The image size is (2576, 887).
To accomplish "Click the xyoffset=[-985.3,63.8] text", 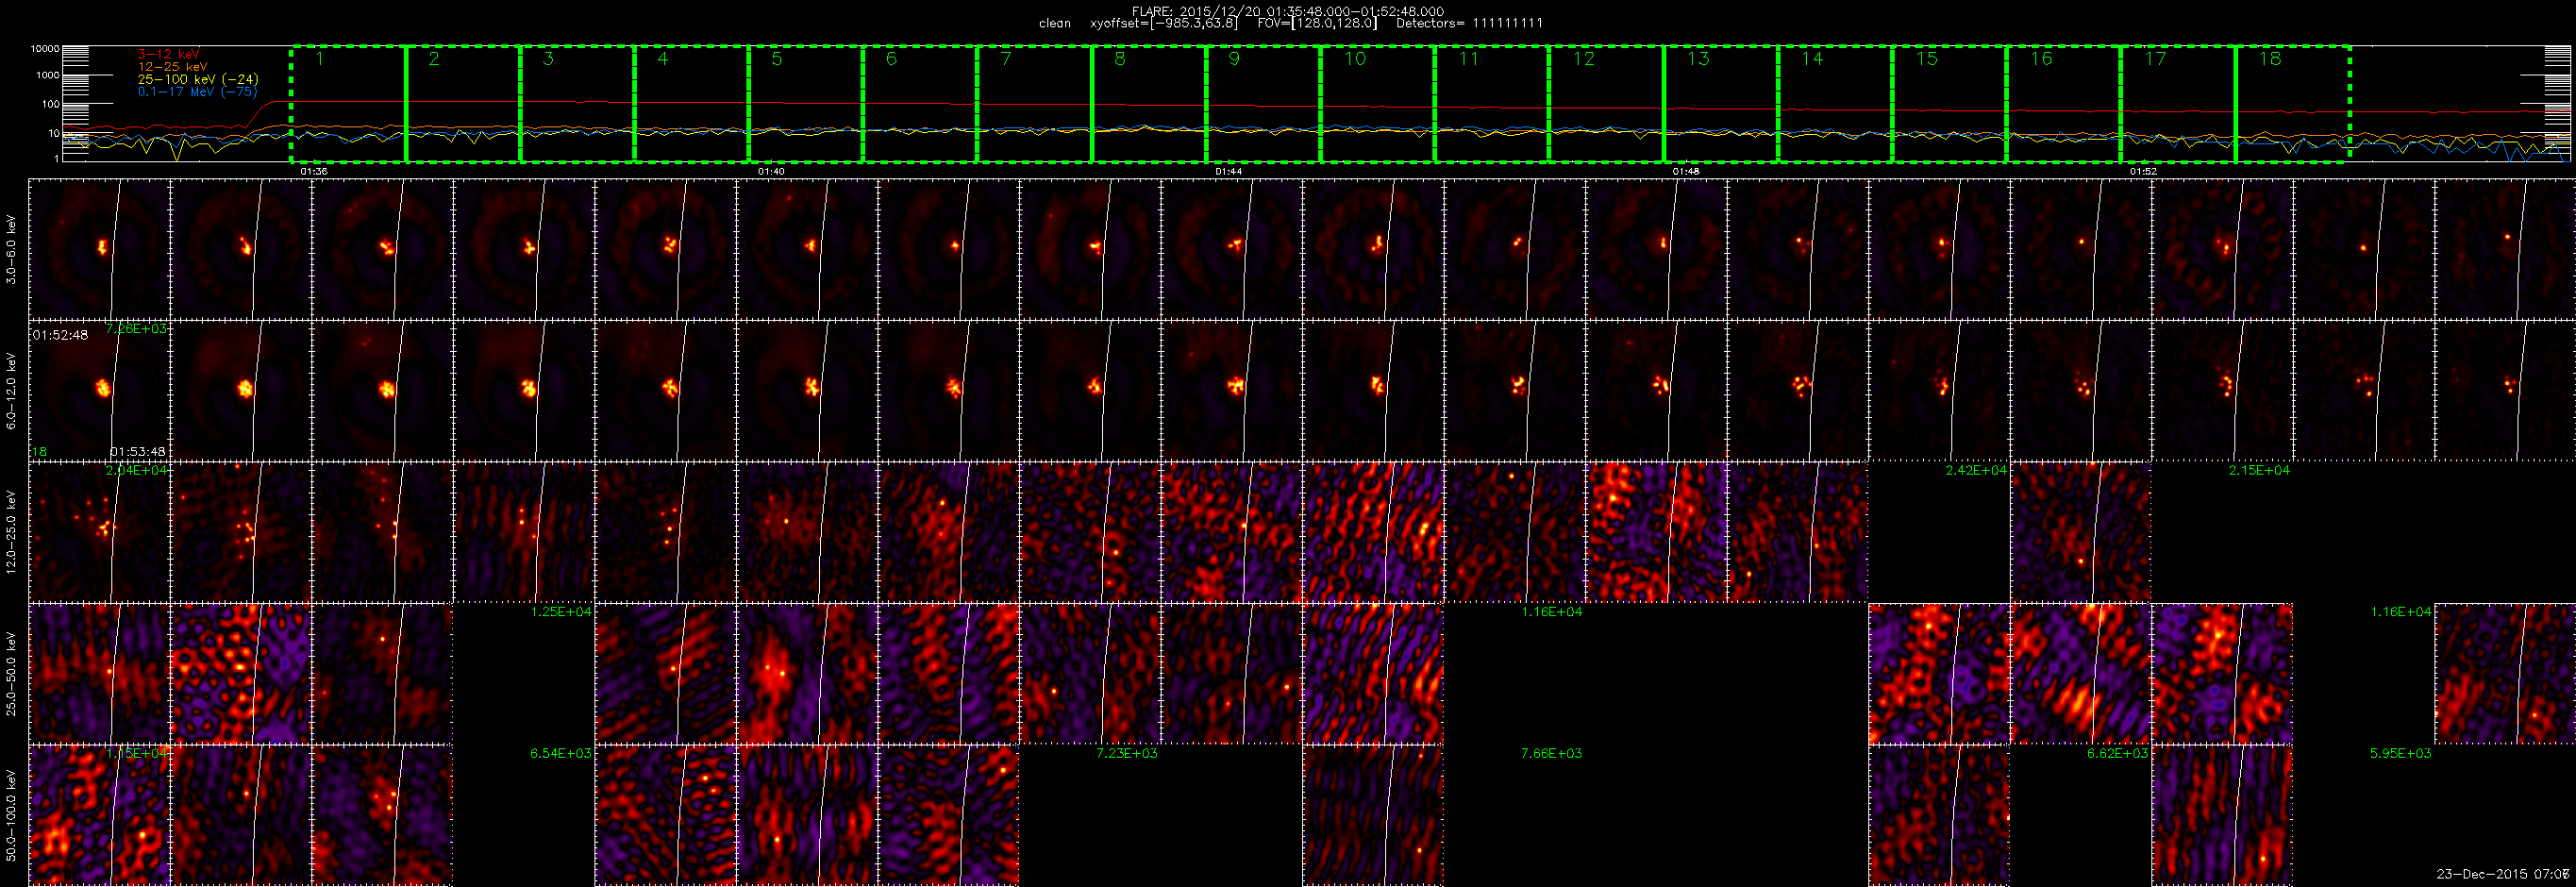I will (x=1163, y=23).
